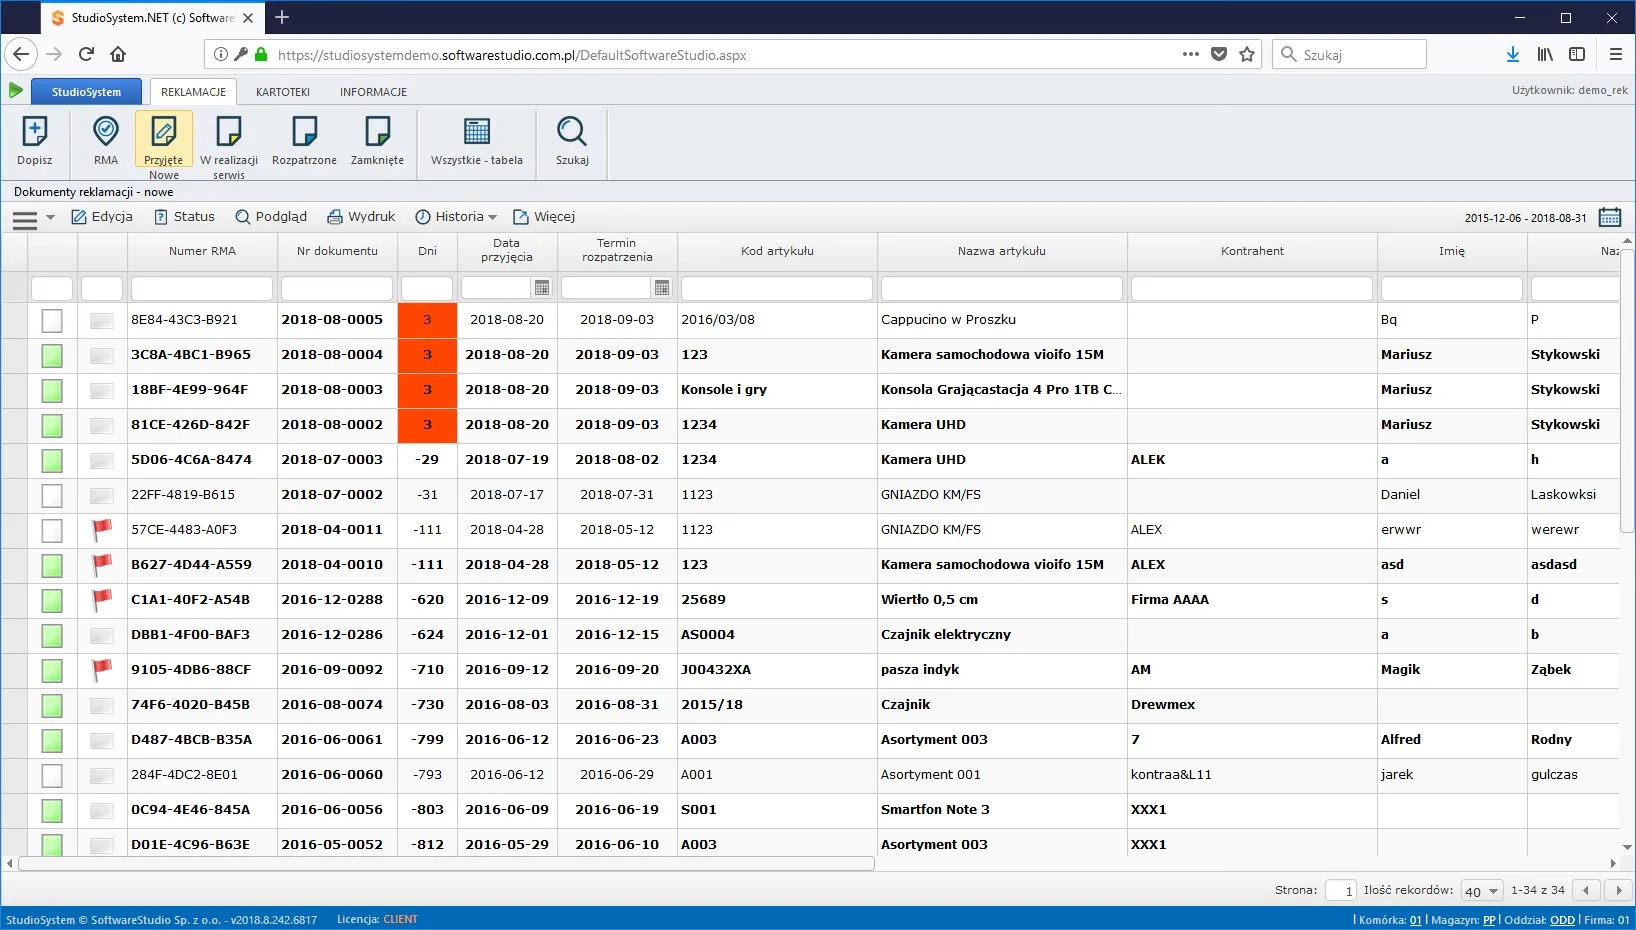Click the Edycja button
Image resolution: width=1636 pixels, height=930 pixels.
pyautogui.click(x=102, y=217)
